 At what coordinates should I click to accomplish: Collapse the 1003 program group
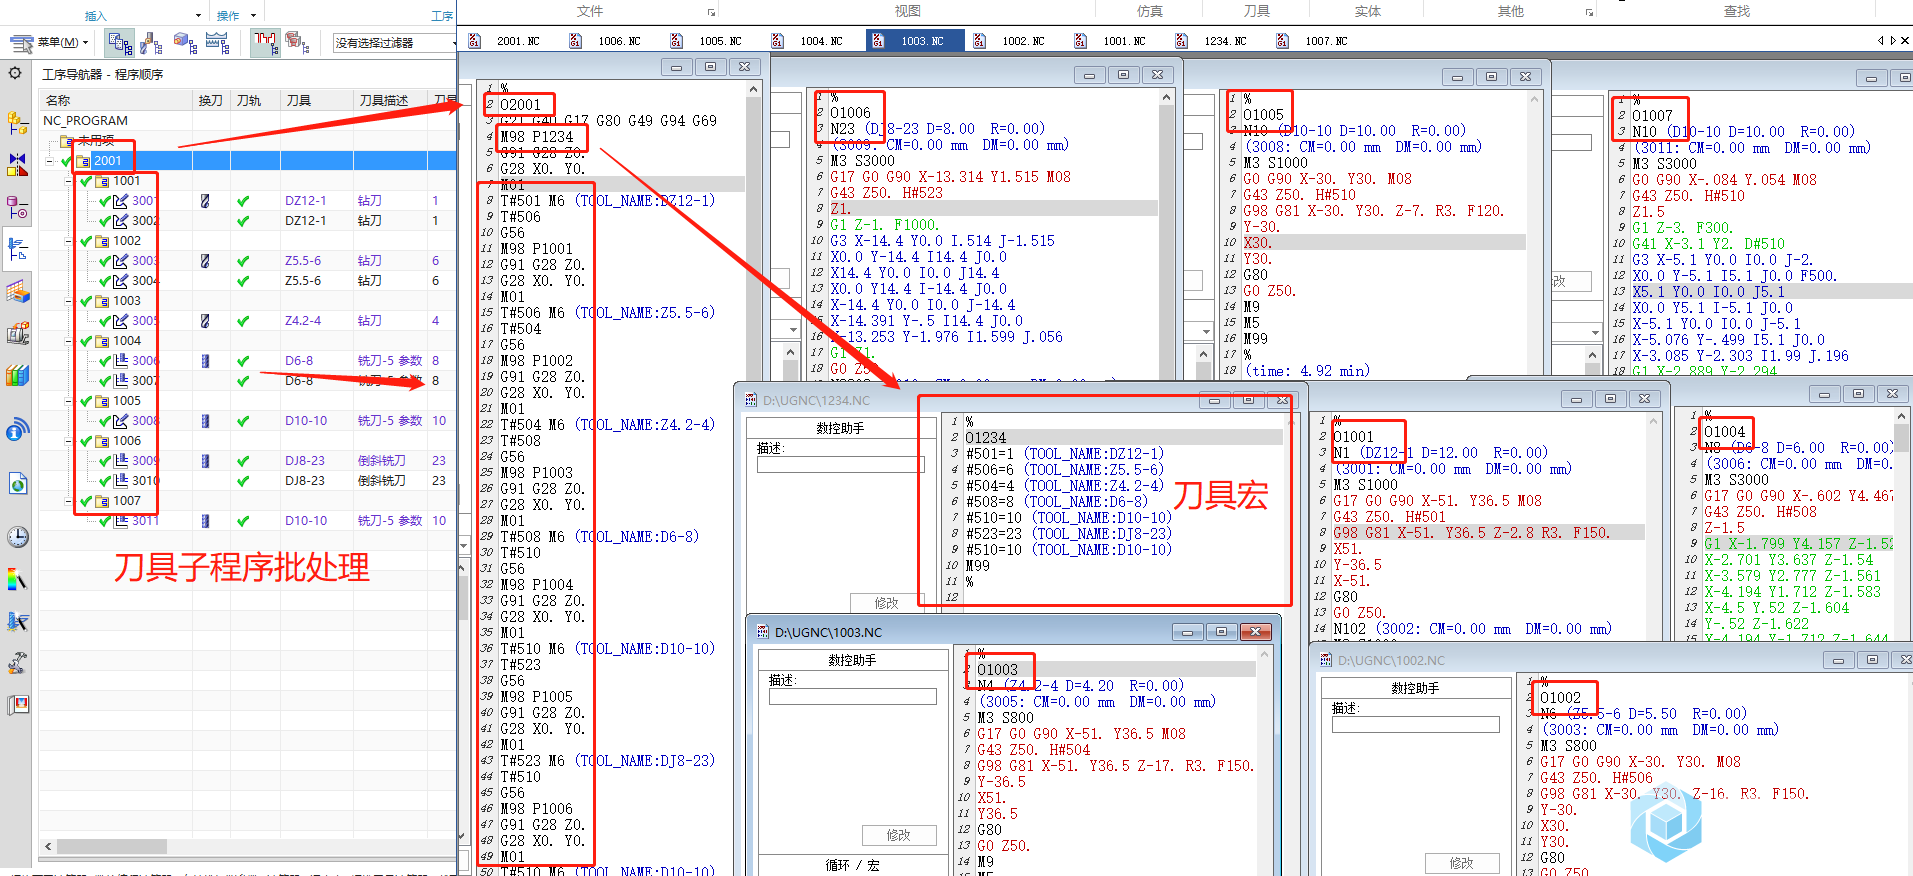pos(69,301)
